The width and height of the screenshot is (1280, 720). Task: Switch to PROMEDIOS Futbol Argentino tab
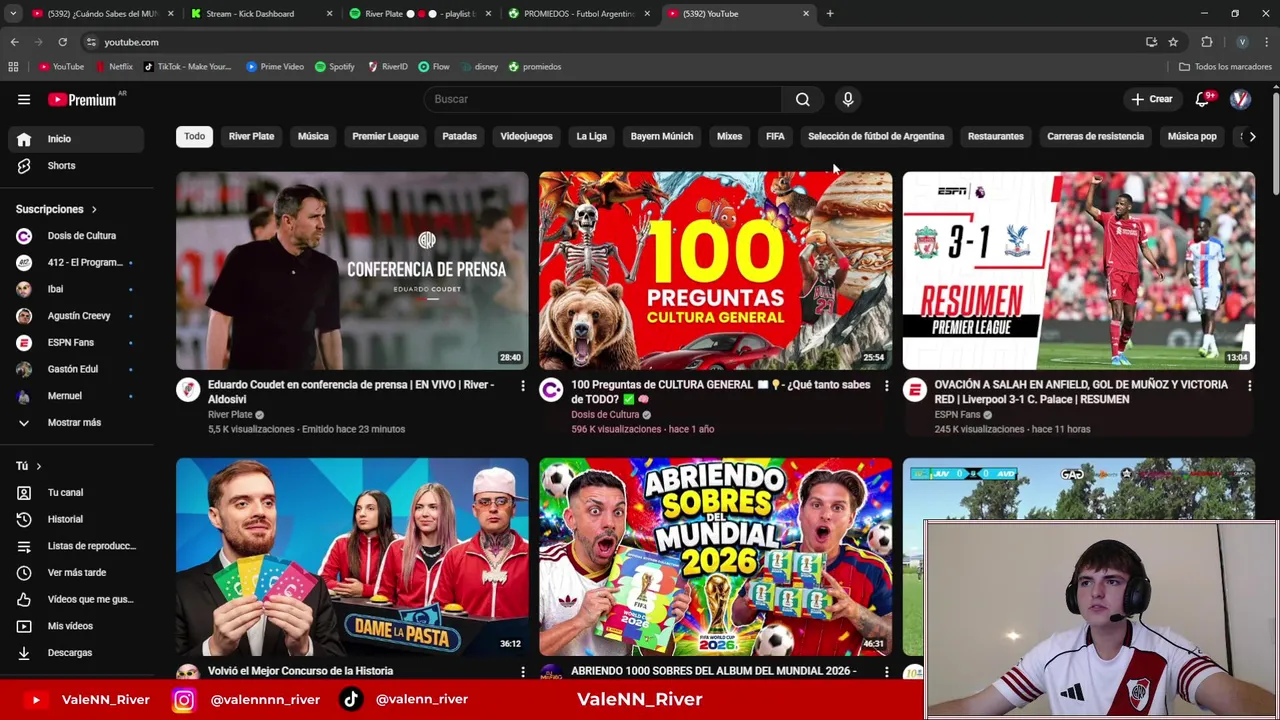pos(579,14)
